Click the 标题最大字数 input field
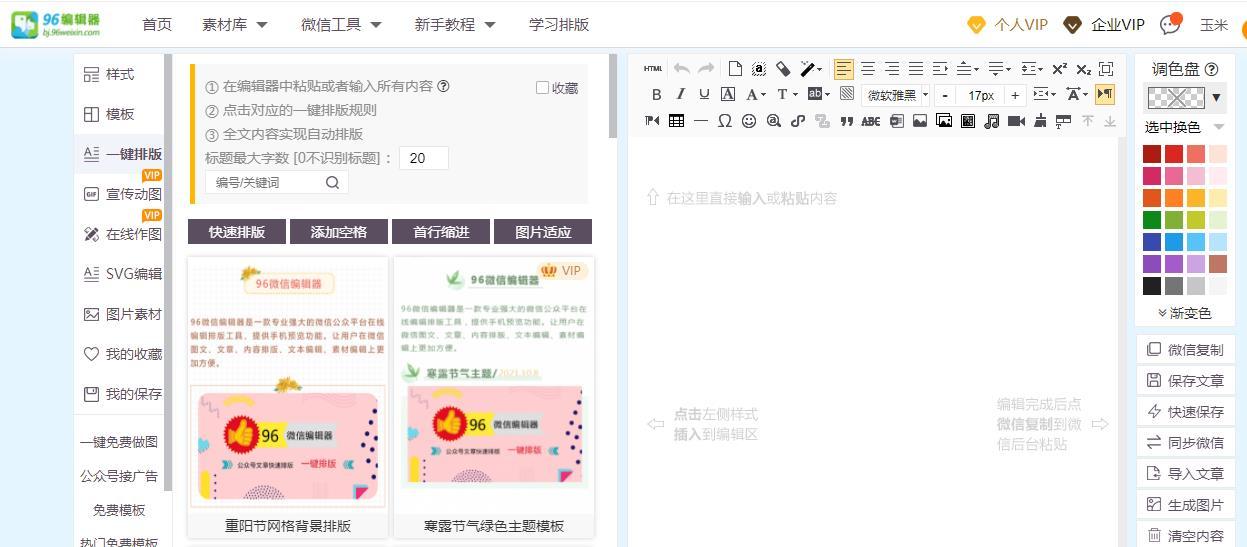Screen dimensions: 1247x547 pos(424,158)
